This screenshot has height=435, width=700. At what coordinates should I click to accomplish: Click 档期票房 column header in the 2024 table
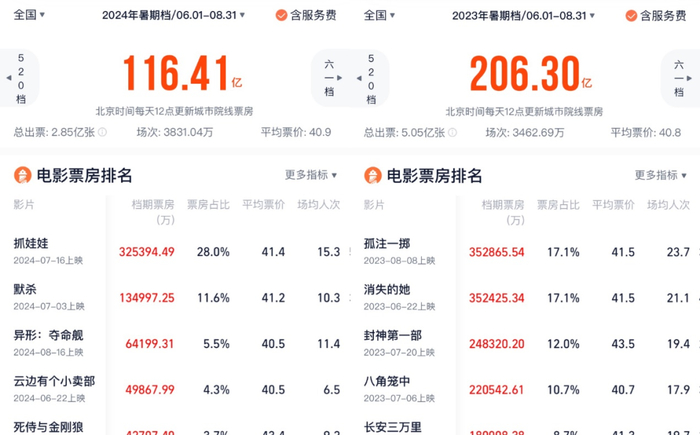coord(153,212)
